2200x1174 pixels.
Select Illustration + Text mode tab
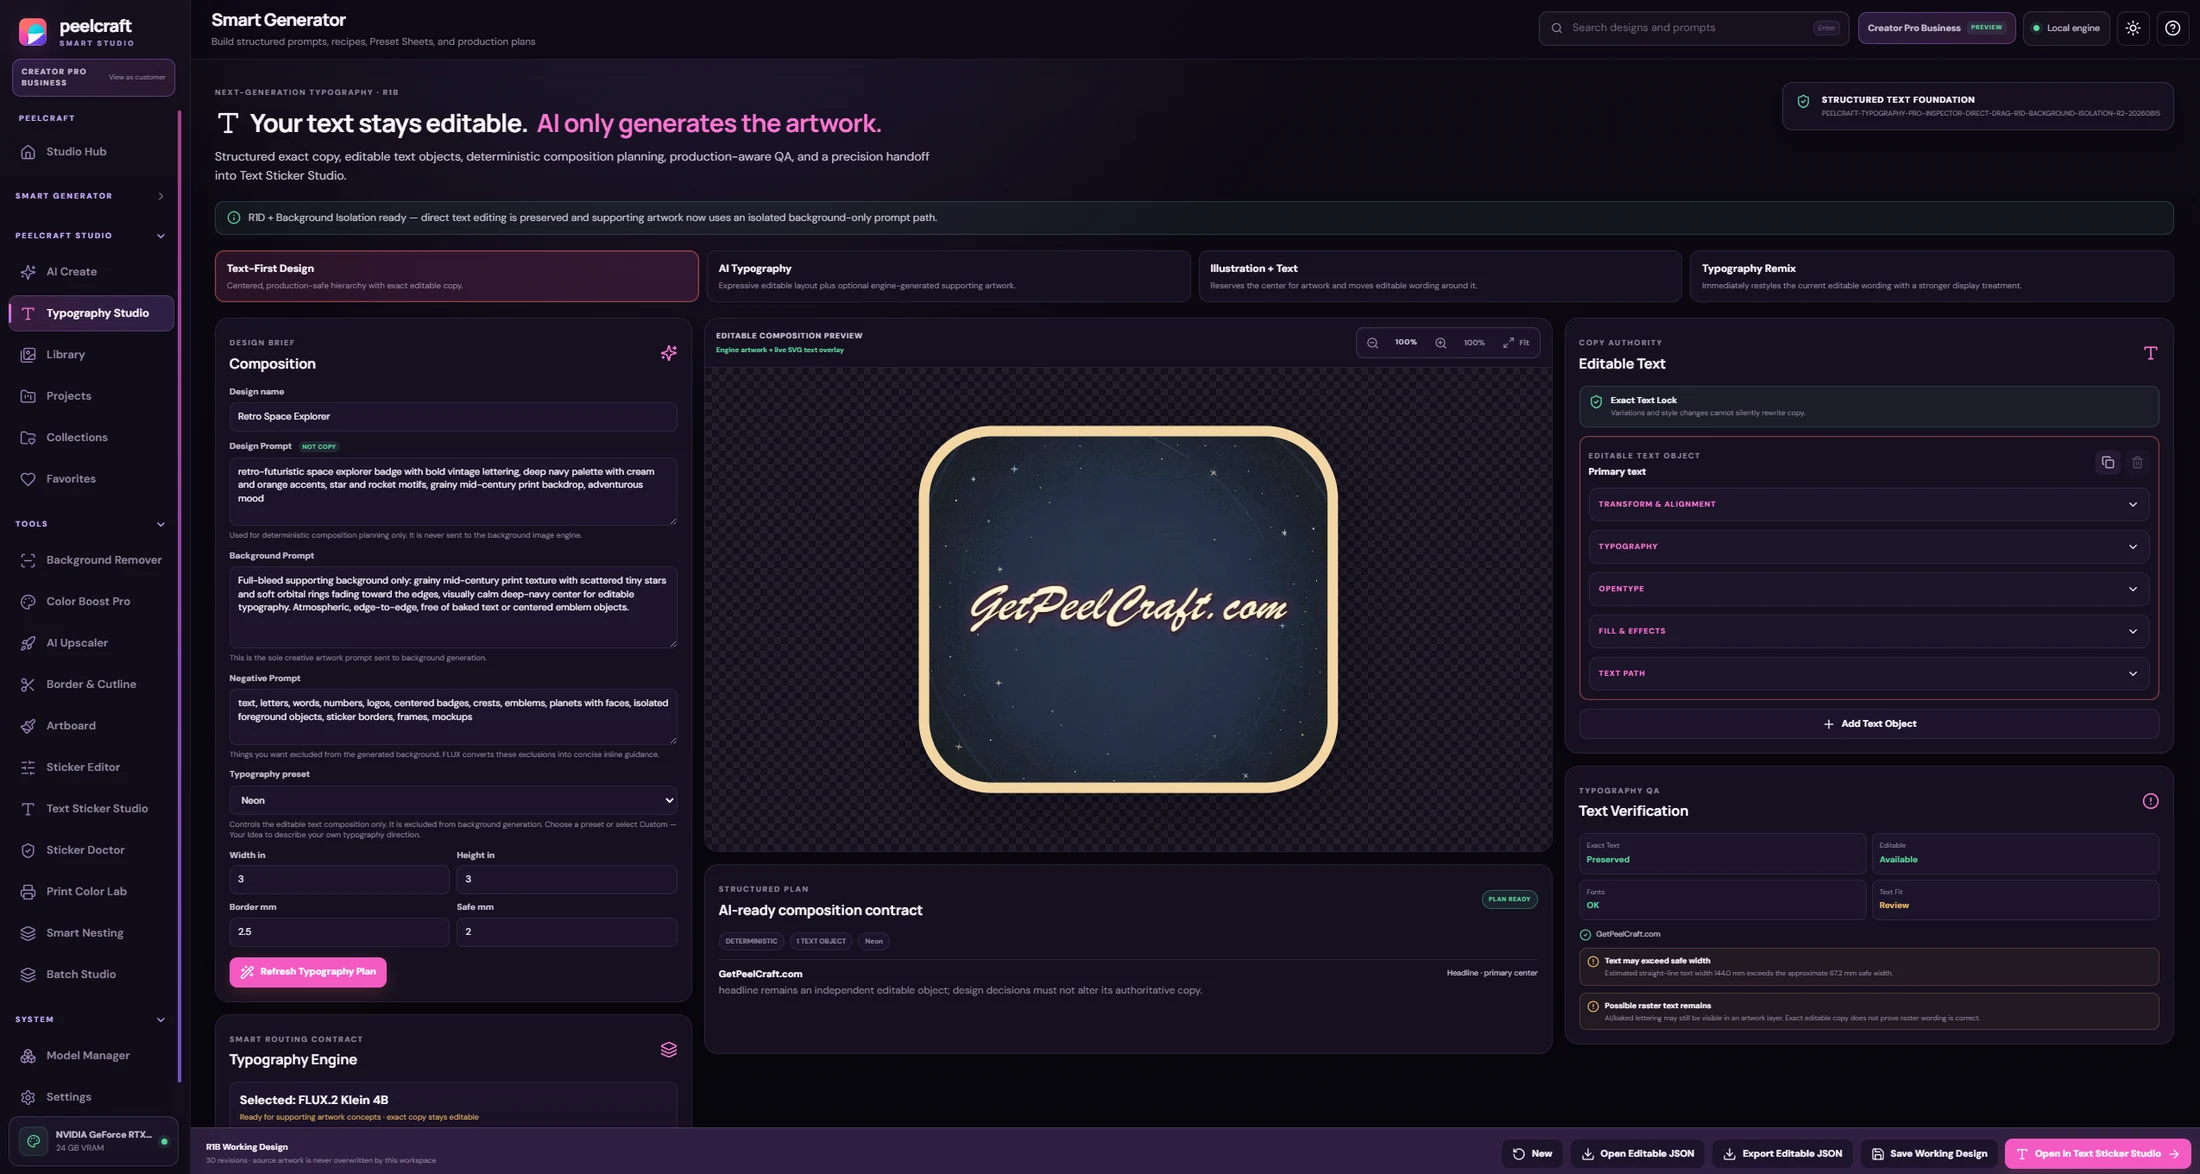1440,276
